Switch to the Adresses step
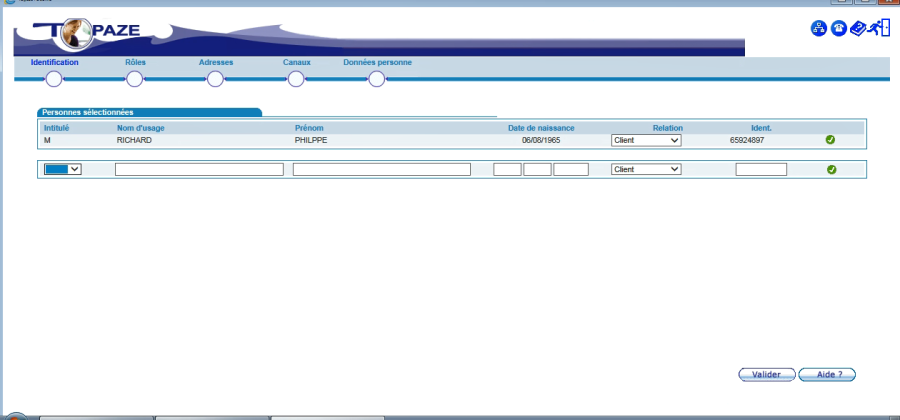This screenshot has width=900, height=420. pyautogui.click(x=215, y=79)
